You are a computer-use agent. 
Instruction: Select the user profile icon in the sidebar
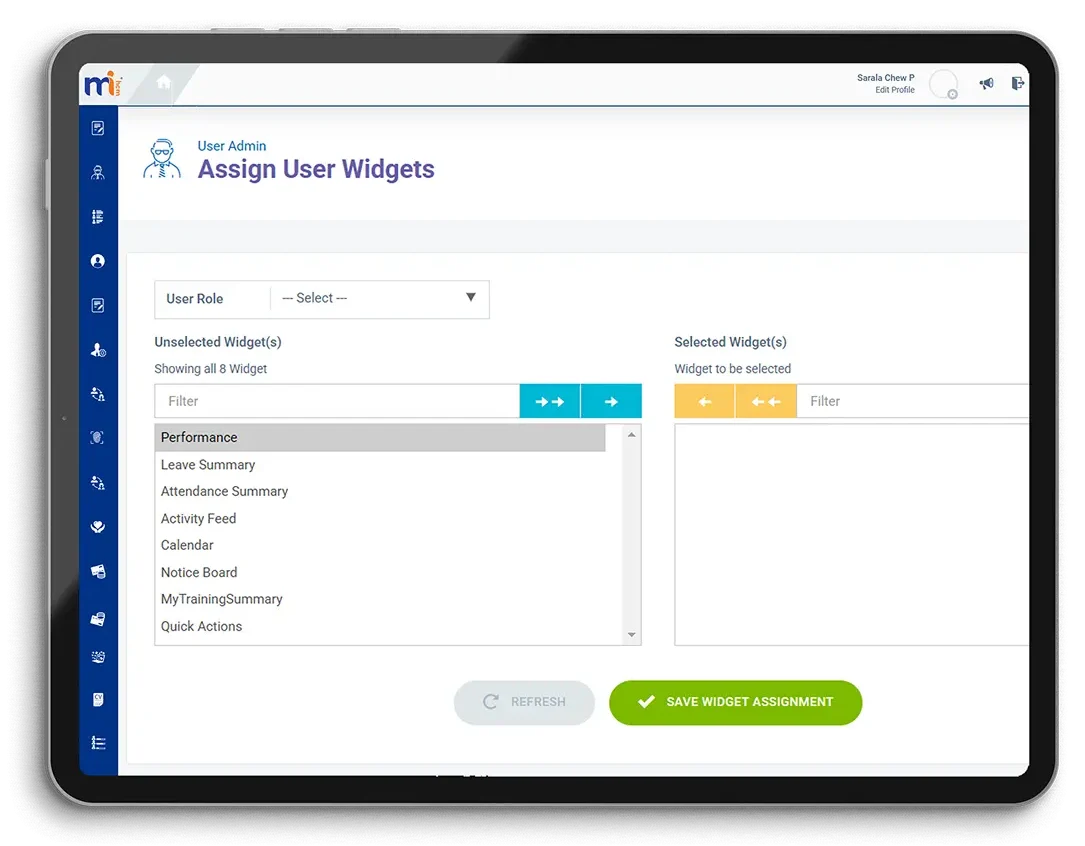pos(97,260)
